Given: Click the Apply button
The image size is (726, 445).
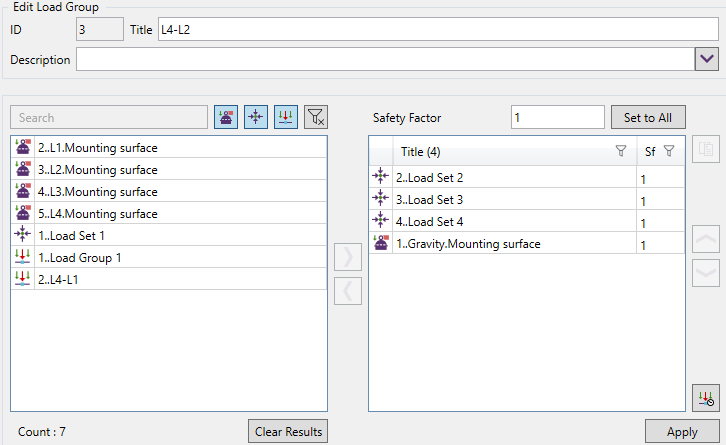Looking at the screenshot, I should coord(682,432).
